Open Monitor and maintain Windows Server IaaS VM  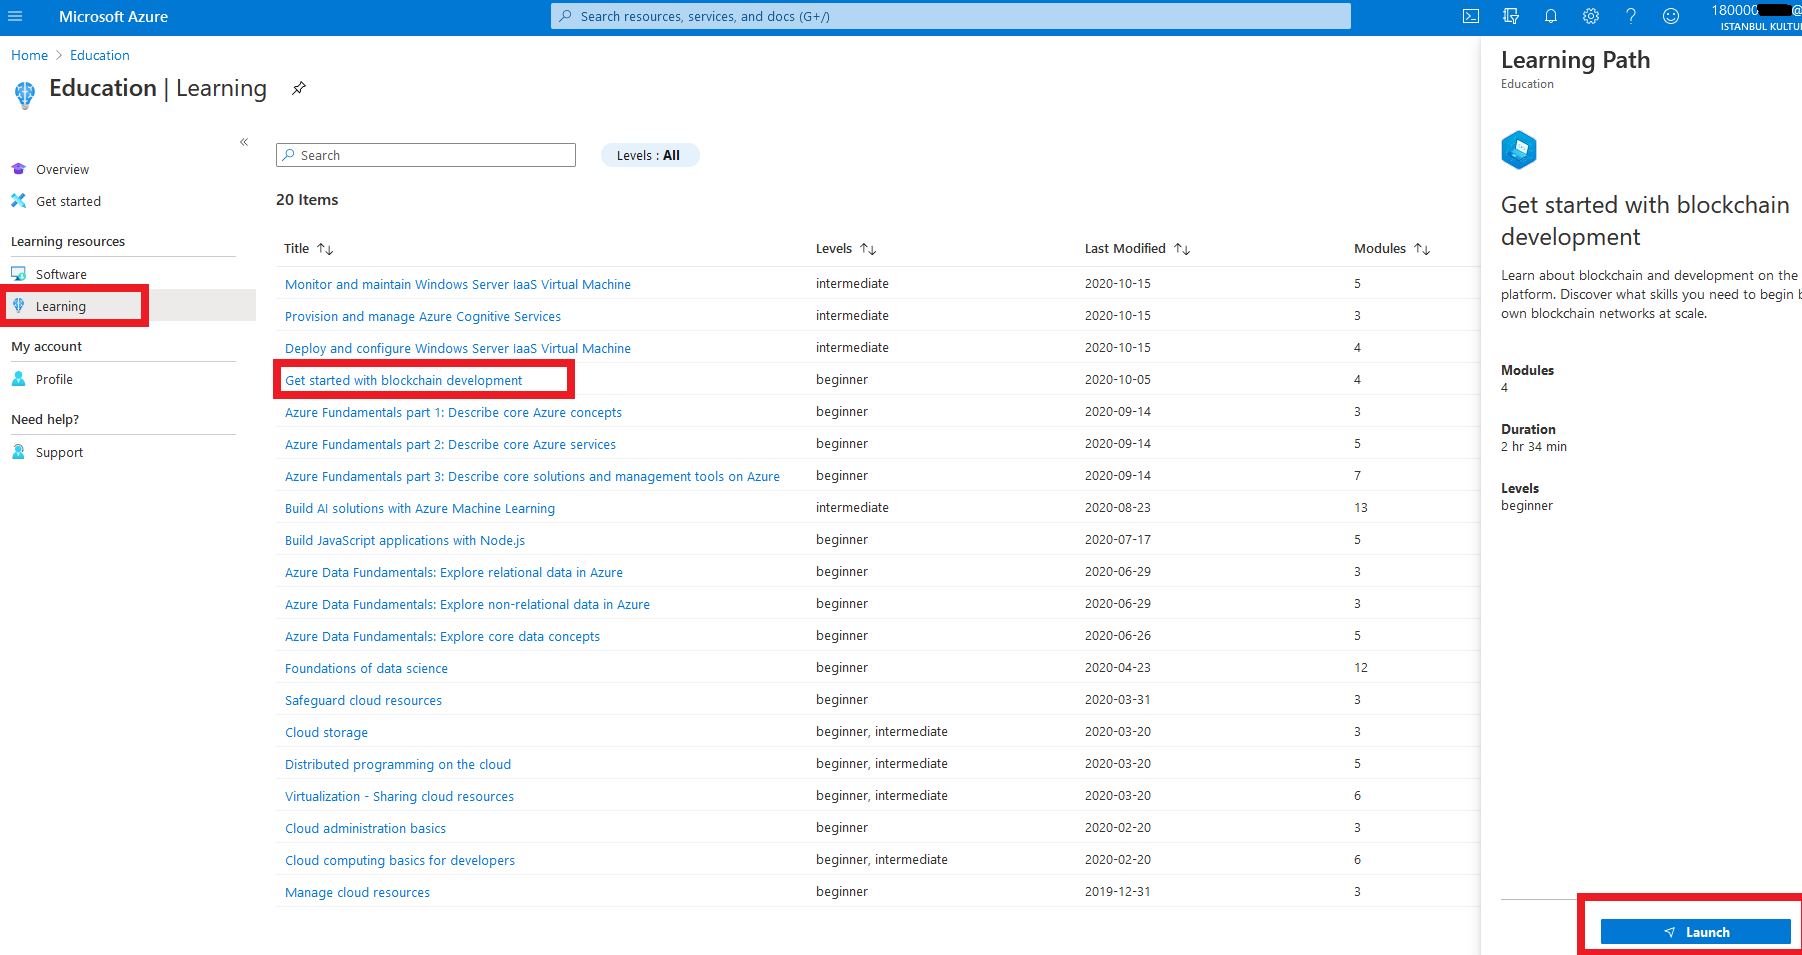(x=458, y=284)
